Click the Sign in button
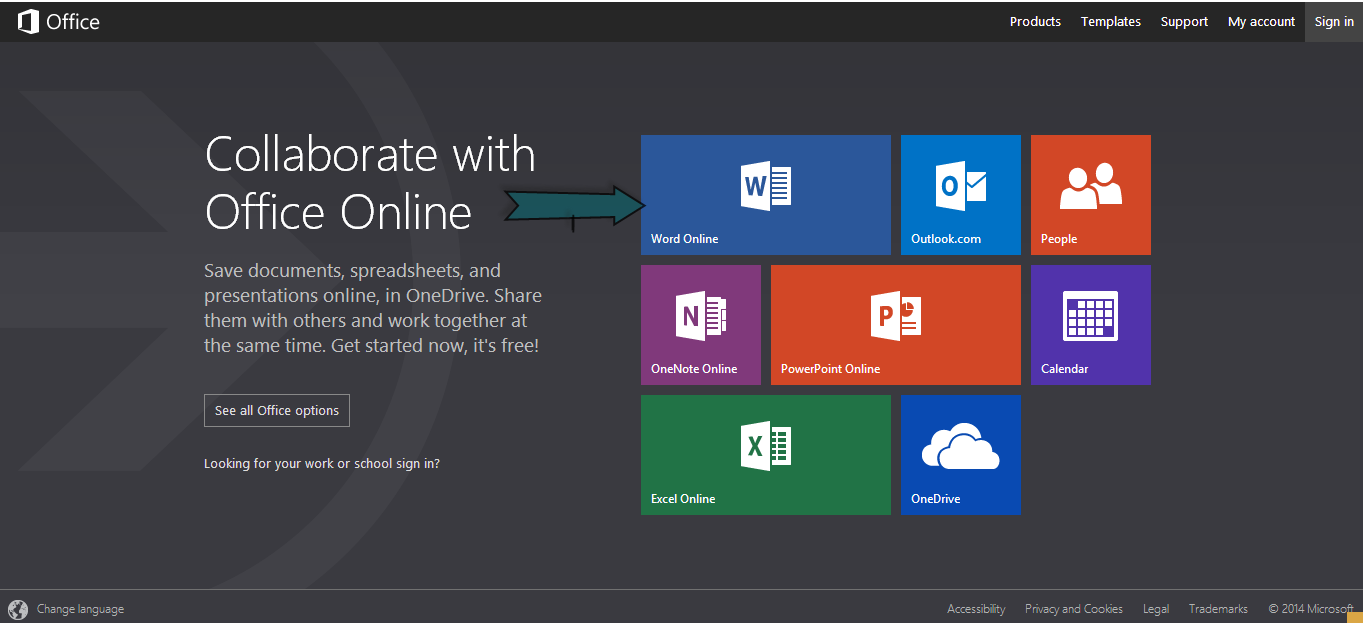 coord(1334,21)
